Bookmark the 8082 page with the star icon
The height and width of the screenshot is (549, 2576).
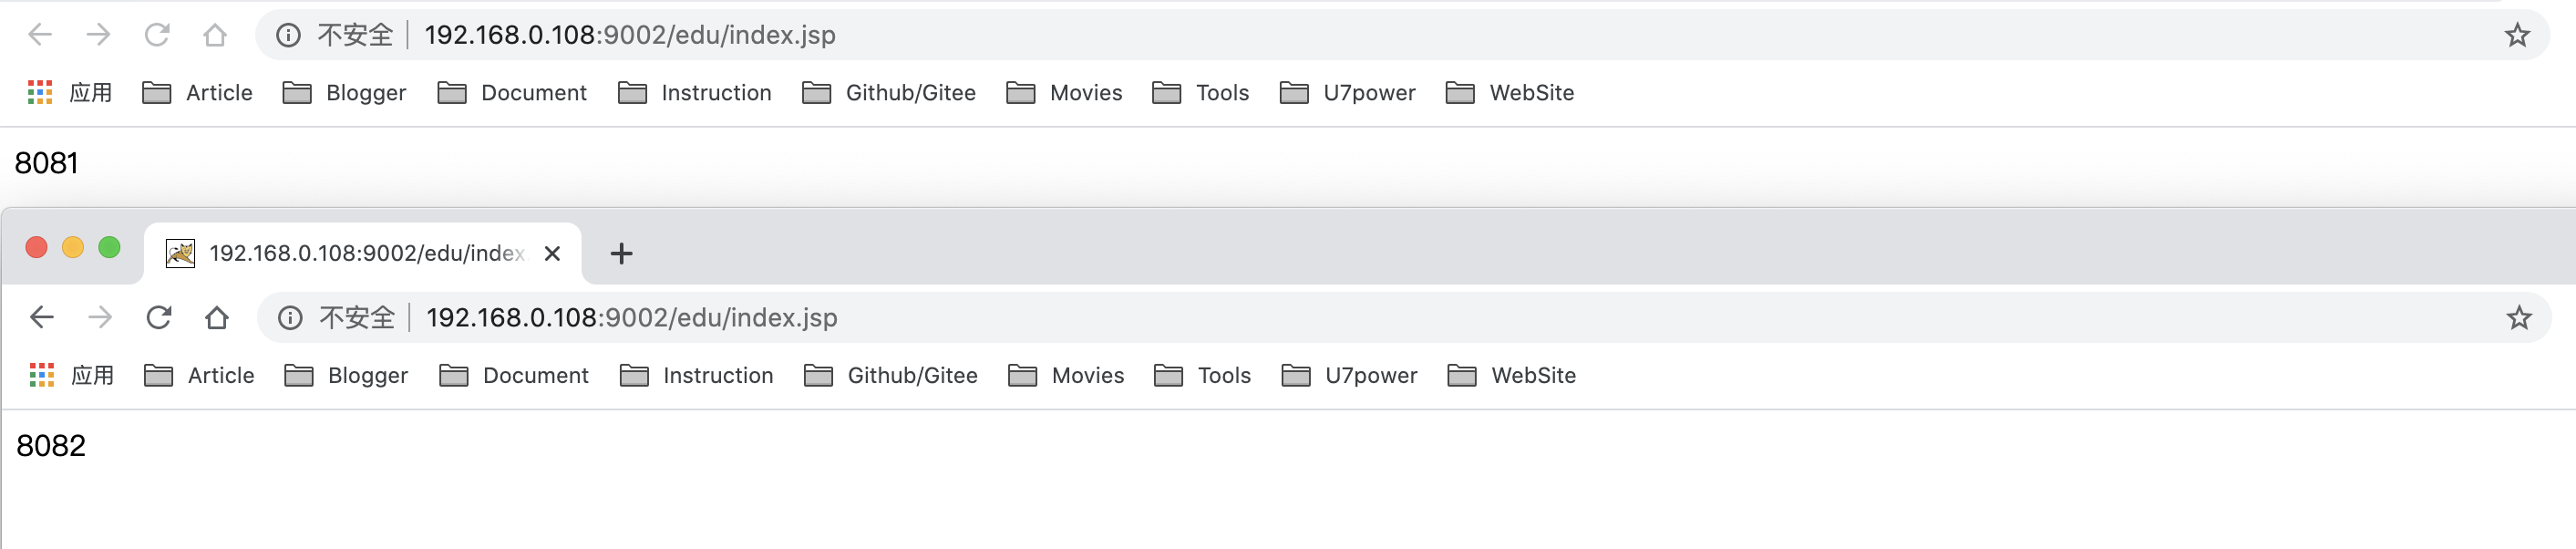(2518, 318)
